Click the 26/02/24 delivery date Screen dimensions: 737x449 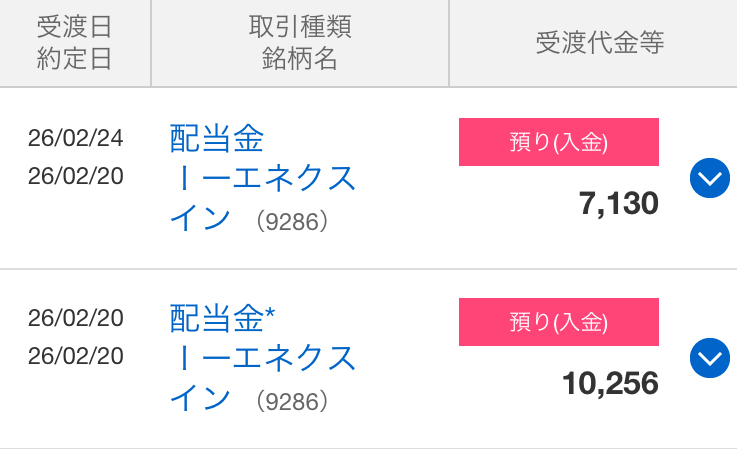click(x=76, y=139)
